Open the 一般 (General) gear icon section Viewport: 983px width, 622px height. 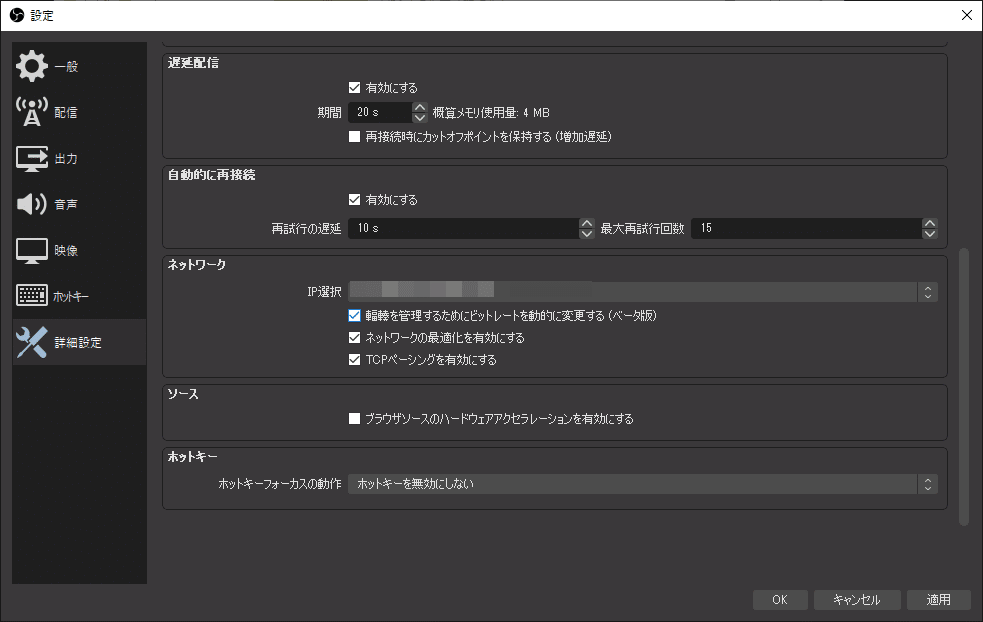[x=32, y=66]
